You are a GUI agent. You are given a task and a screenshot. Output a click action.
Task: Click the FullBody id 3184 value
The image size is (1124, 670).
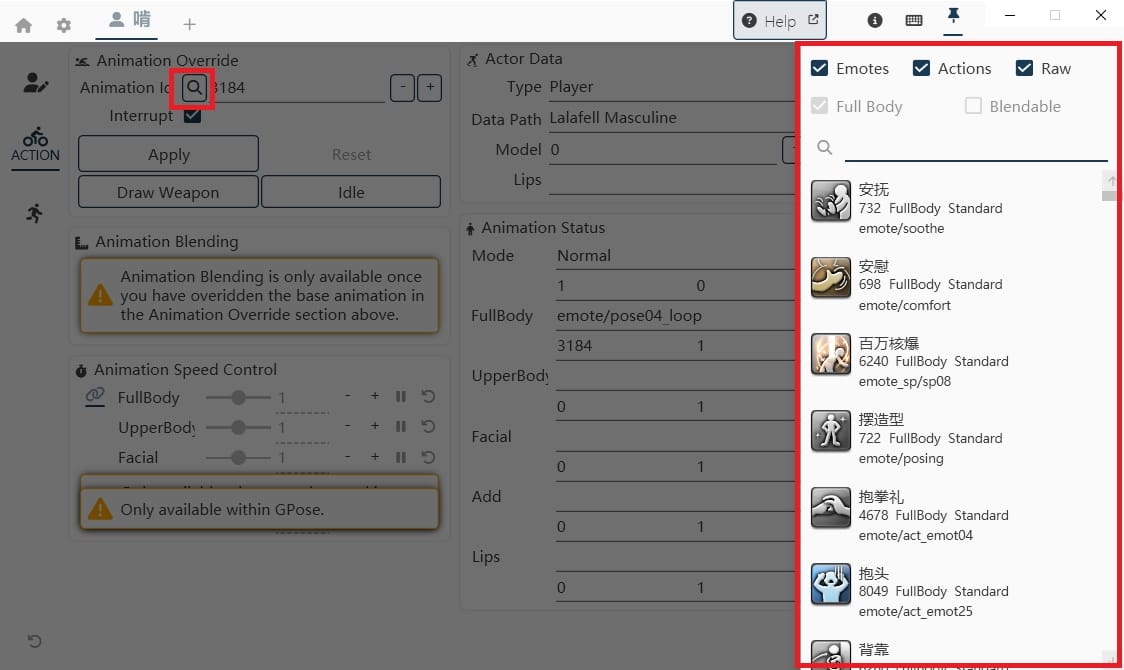coord(575,345)
